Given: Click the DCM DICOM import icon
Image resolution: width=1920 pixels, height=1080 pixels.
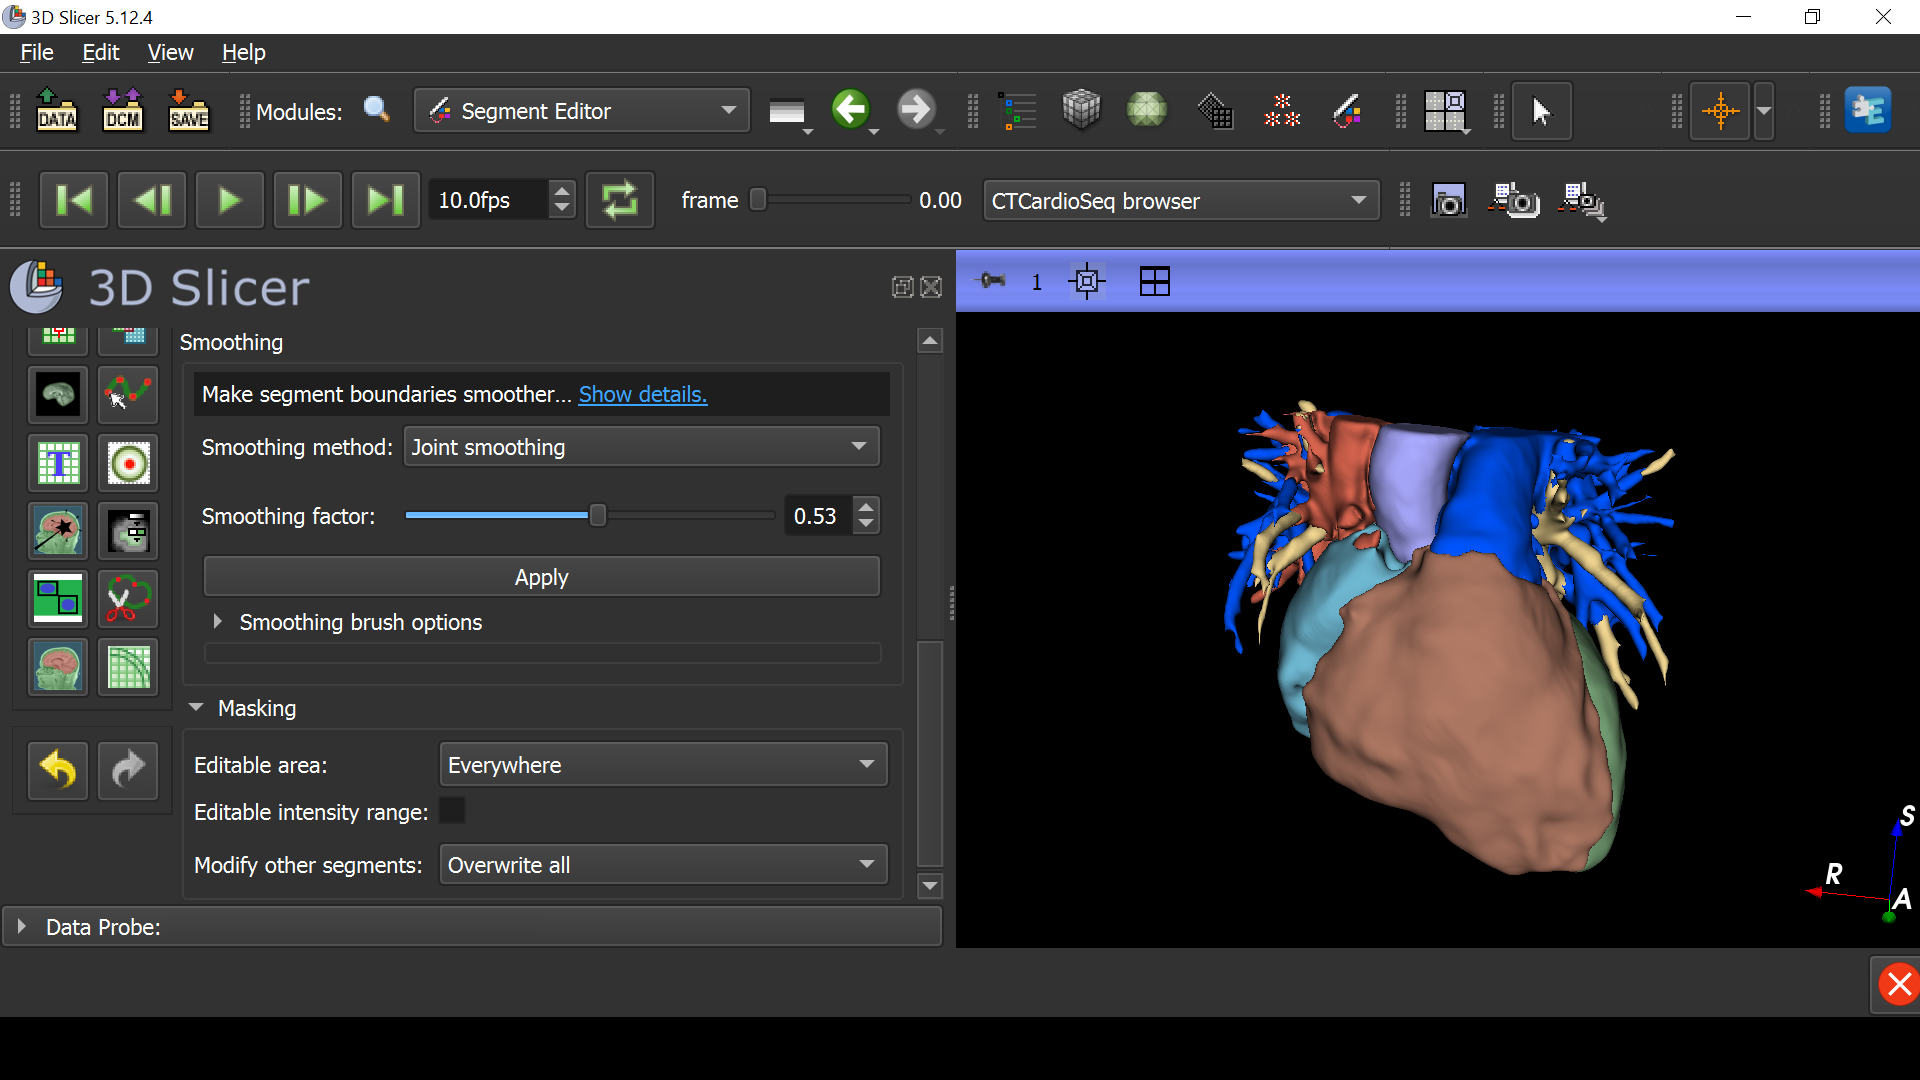Looking at the screenshot, I should coord(123,111).
